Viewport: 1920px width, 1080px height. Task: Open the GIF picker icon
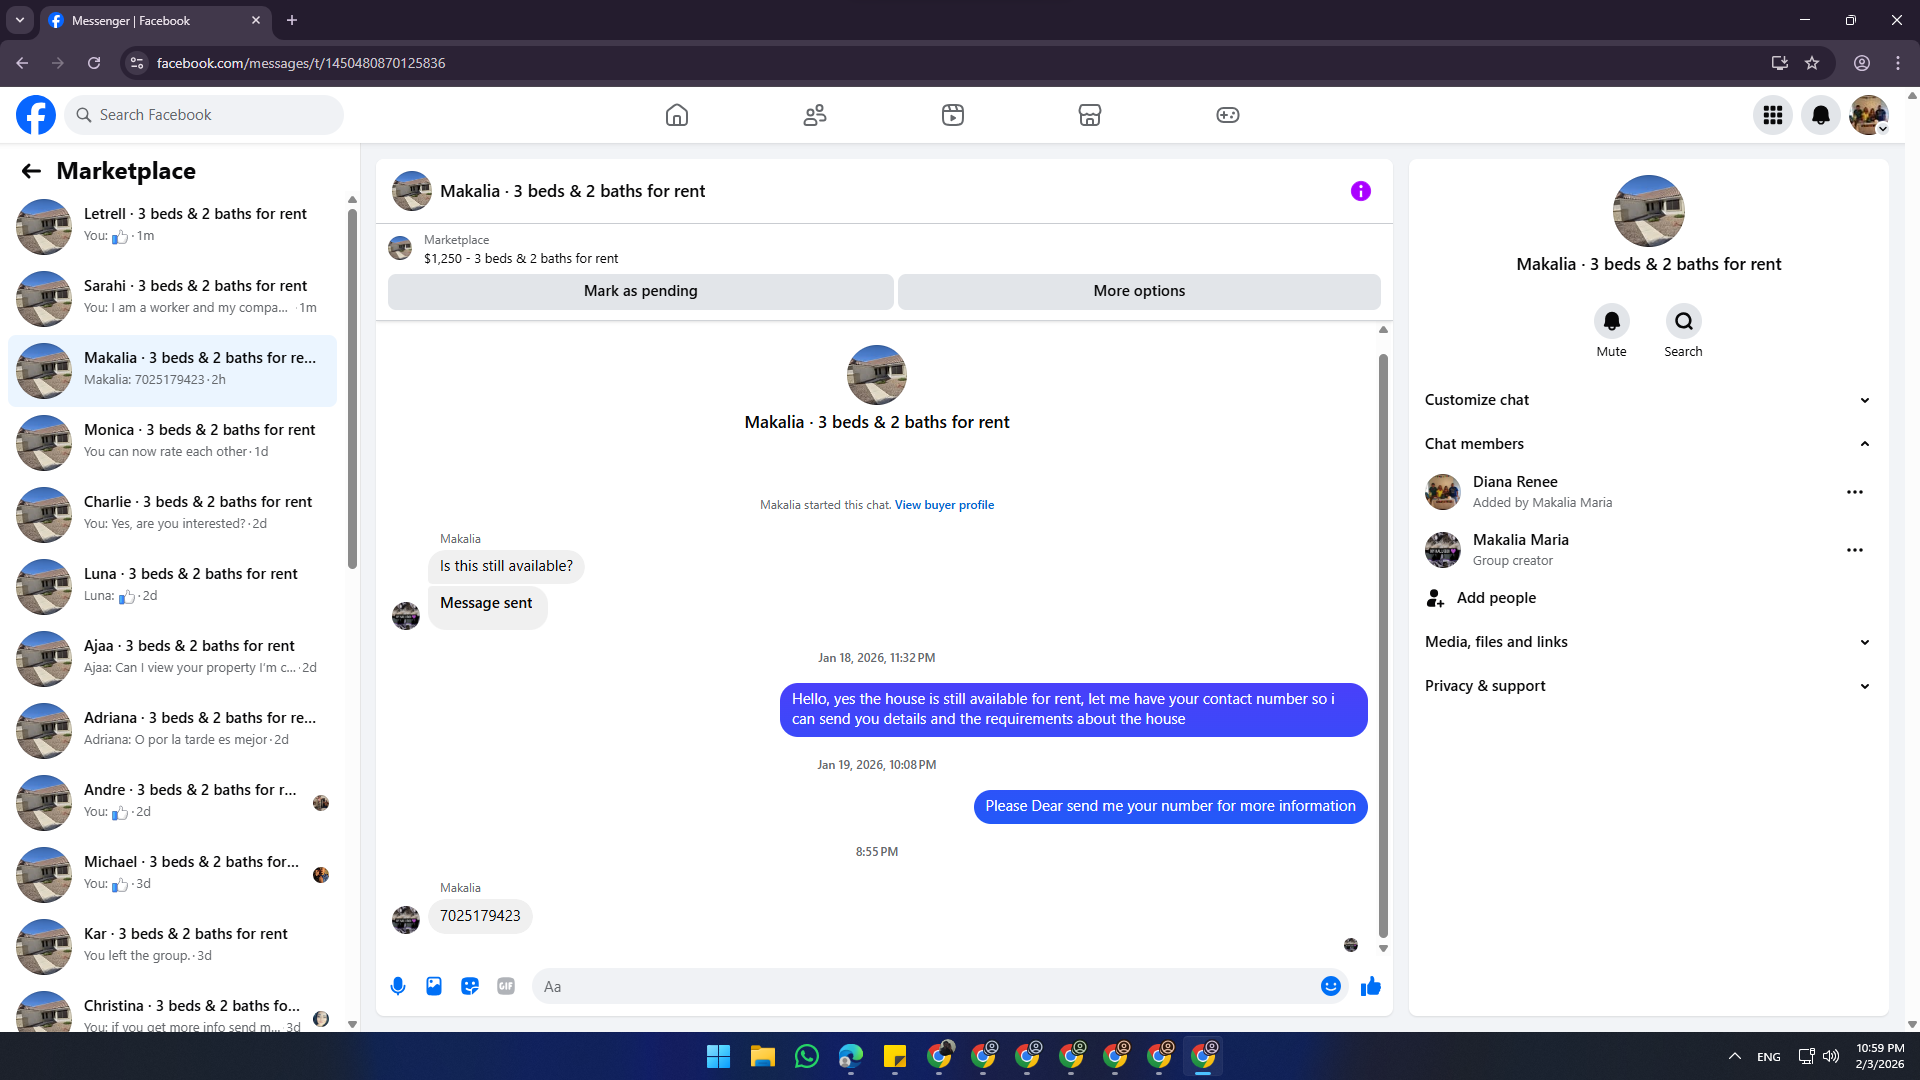pos(506,986)
